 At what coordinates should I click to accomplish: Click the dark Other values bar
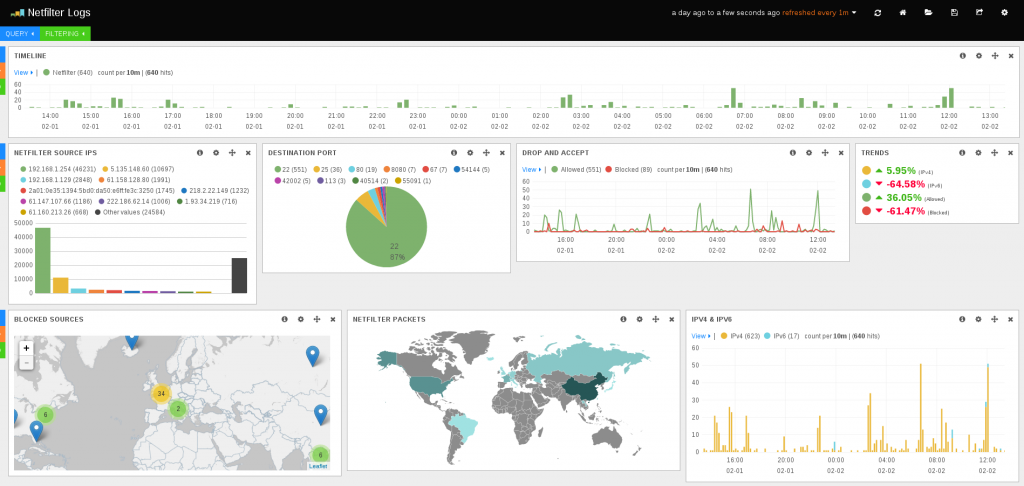(240, 276)
